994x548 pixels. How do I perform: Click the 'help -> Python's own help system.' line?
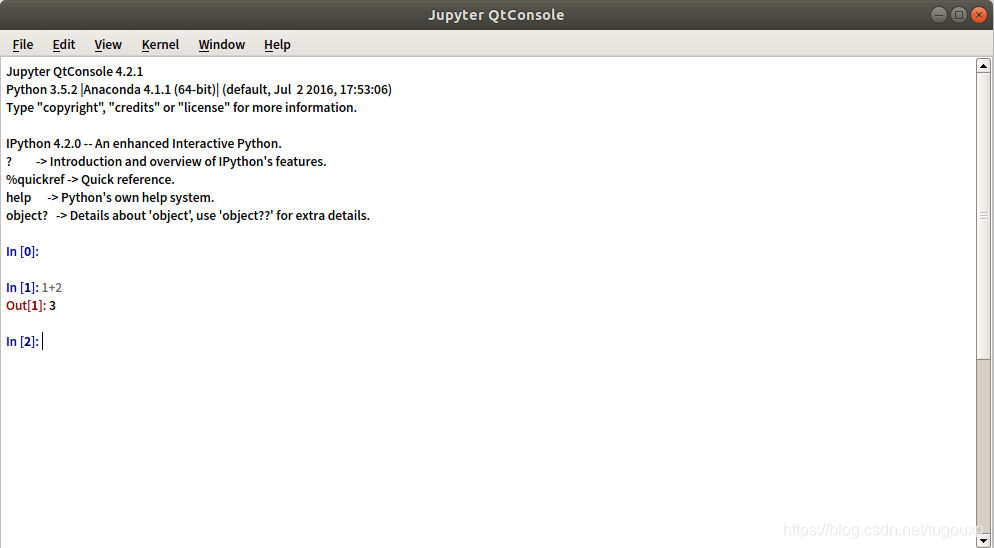pos(110,197)
